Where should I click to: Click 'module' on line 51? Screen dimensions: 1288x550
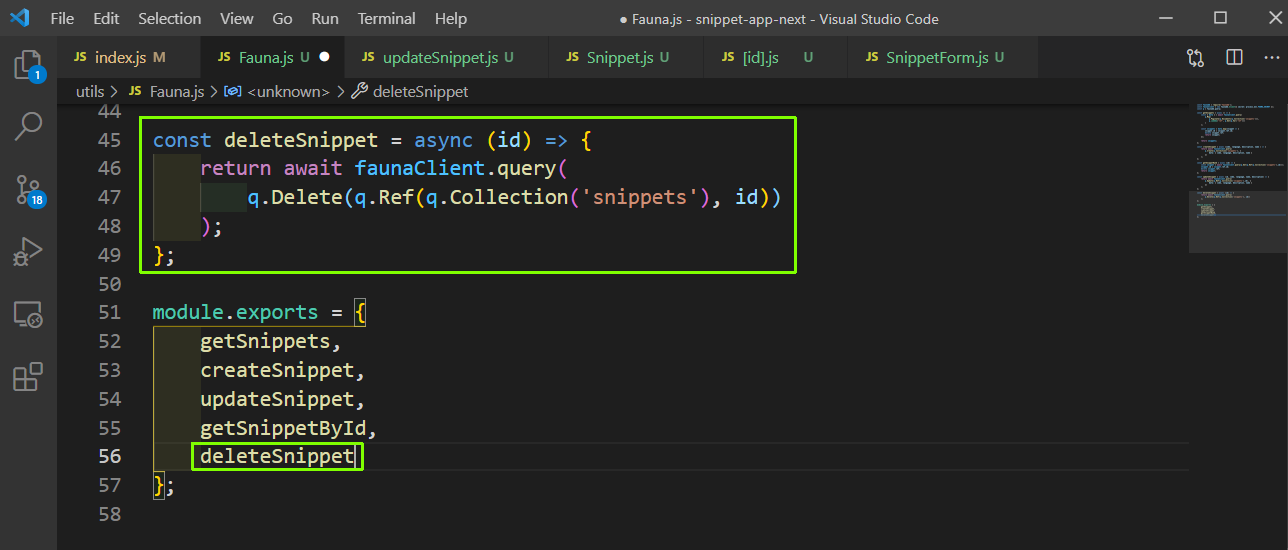[188, 313]
